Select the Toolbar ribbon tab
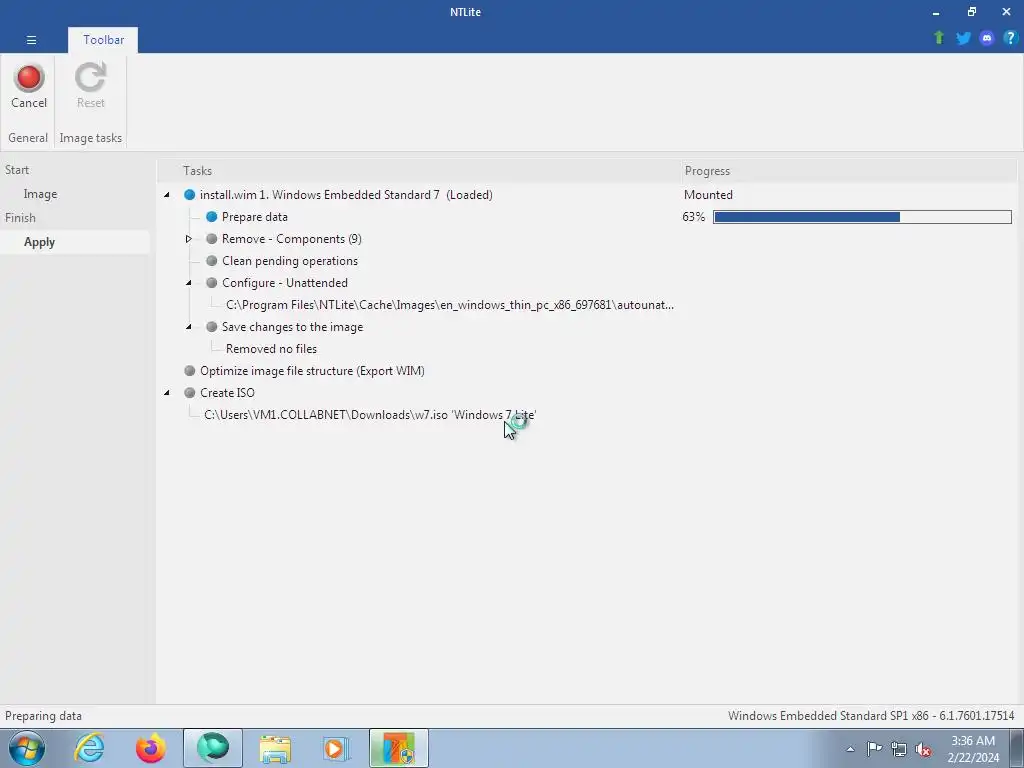 (103, 40)
